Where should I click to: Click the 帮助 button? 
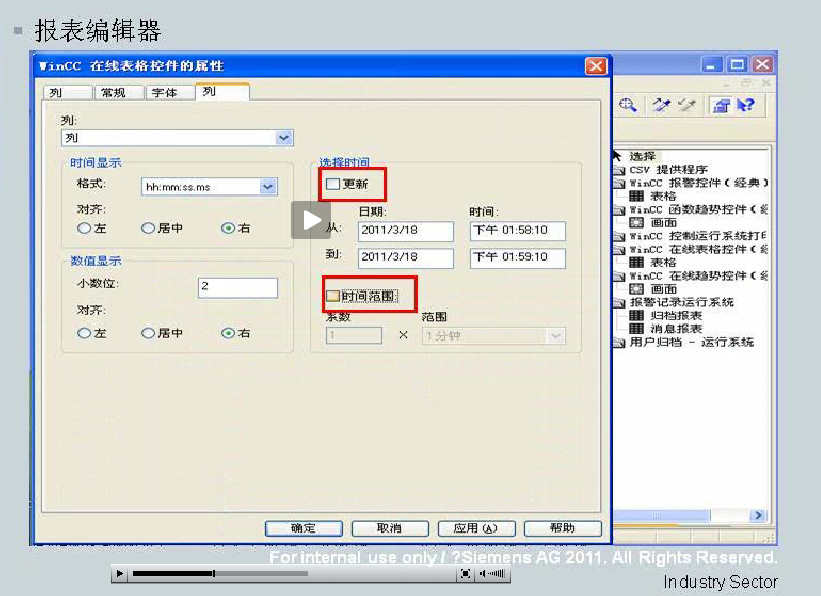(562, 528)
